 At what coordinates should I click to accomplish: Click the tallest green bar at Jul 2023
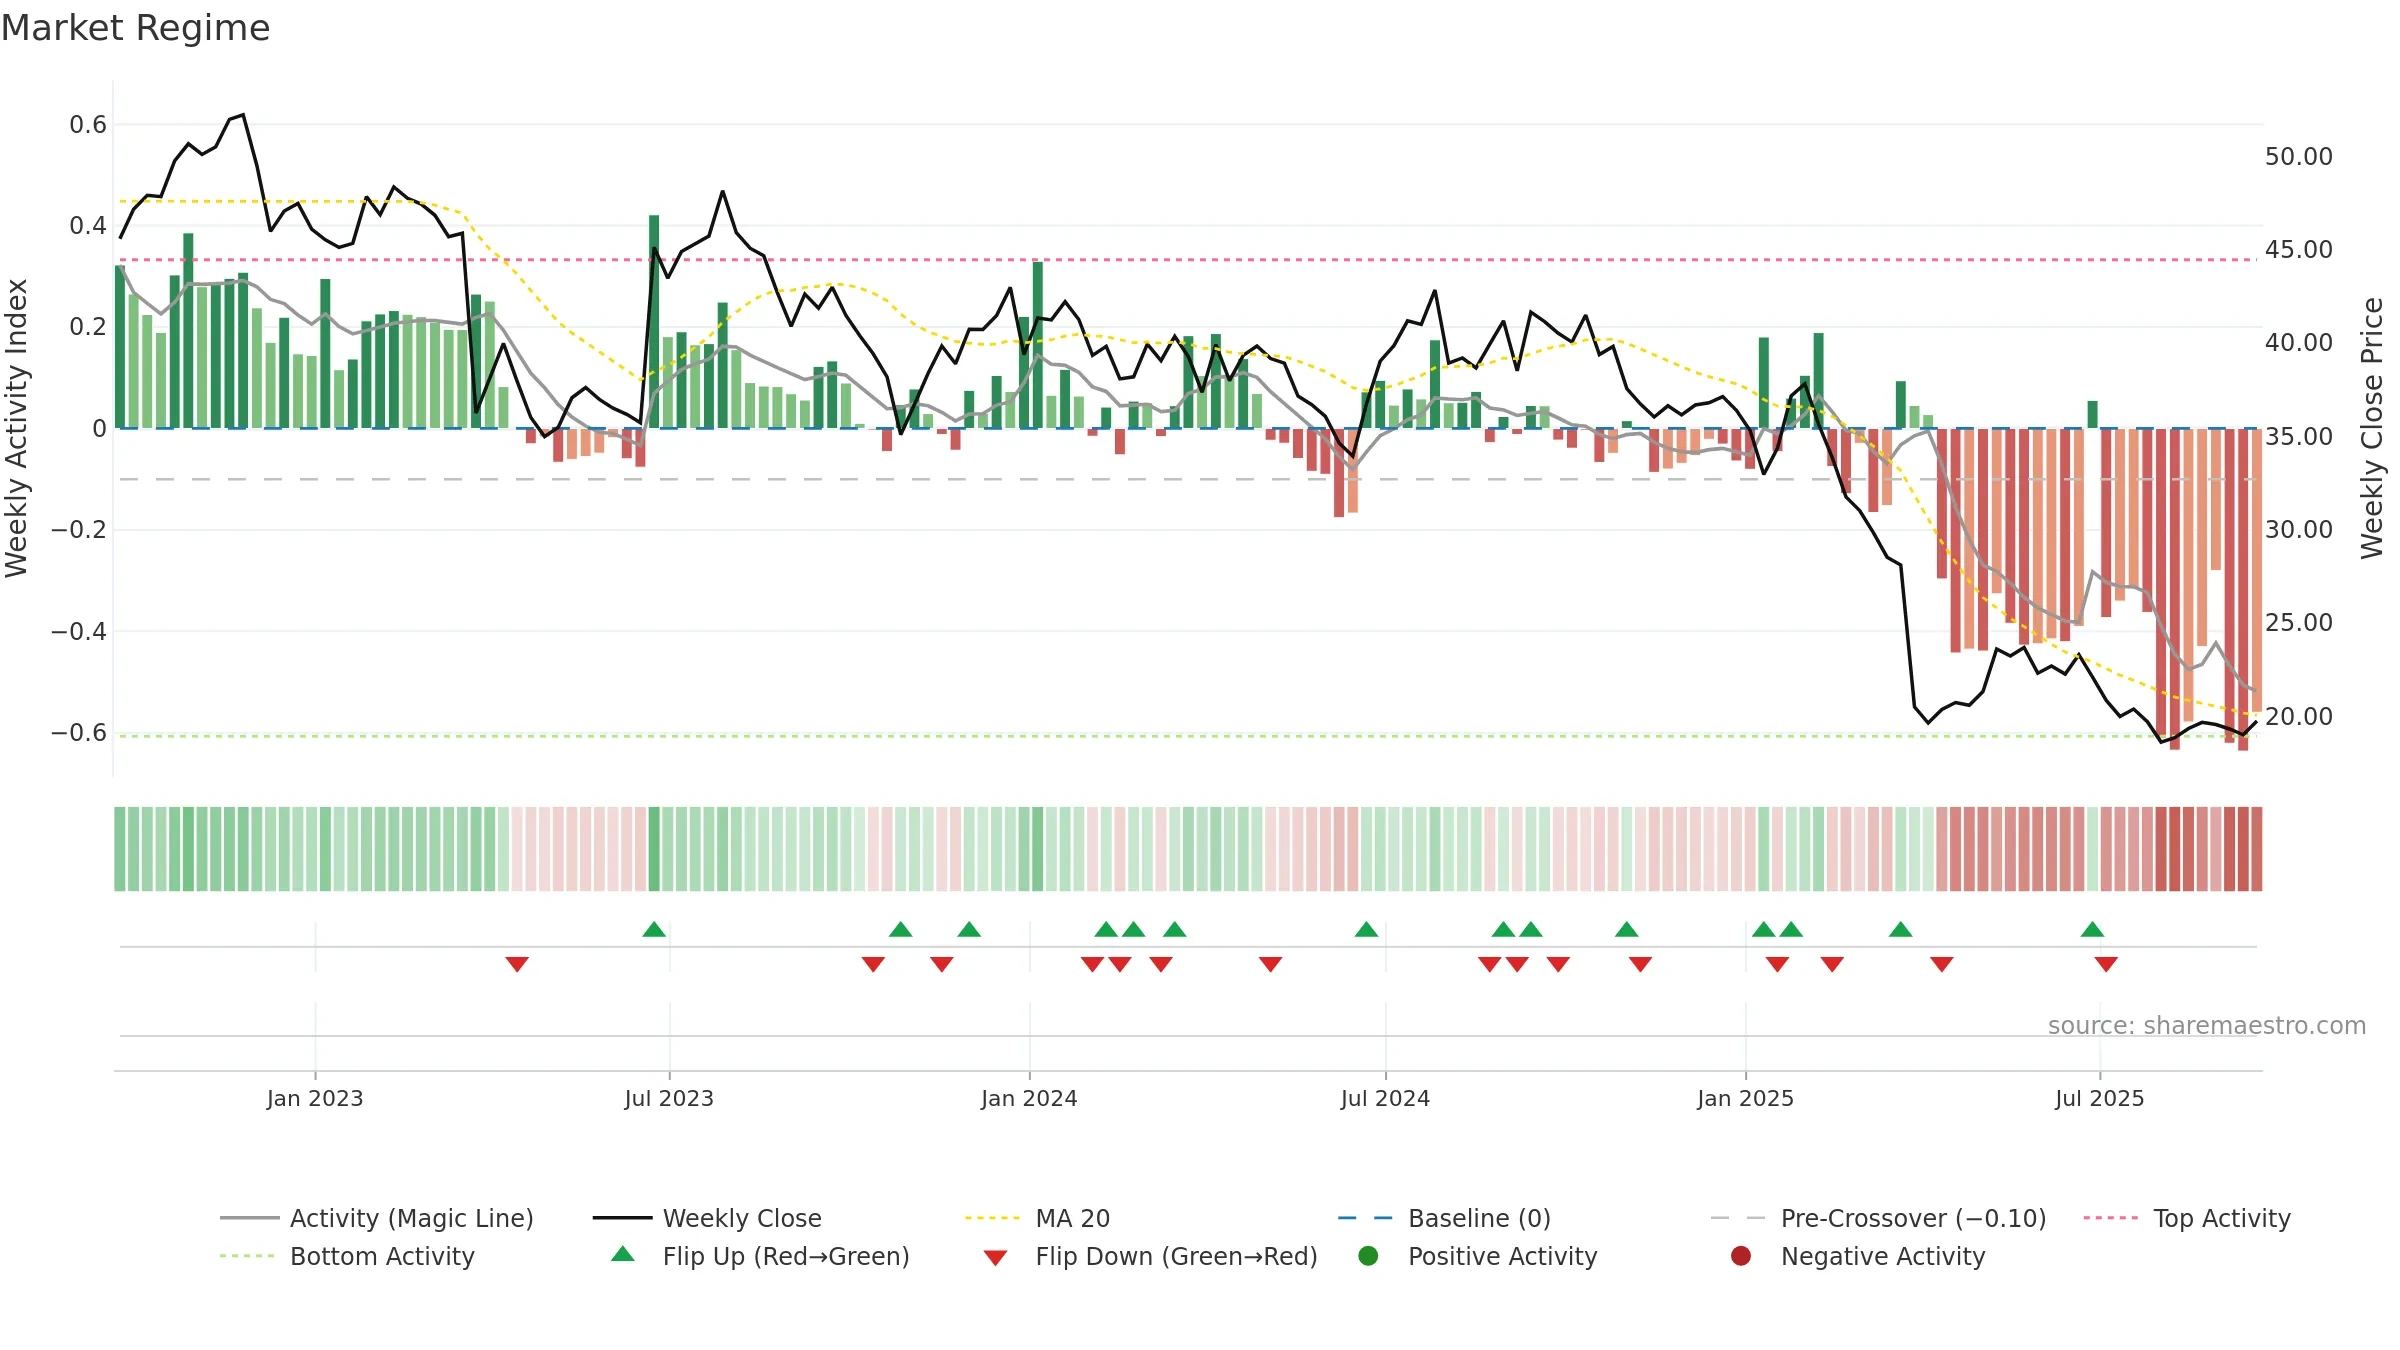(654, 321)
